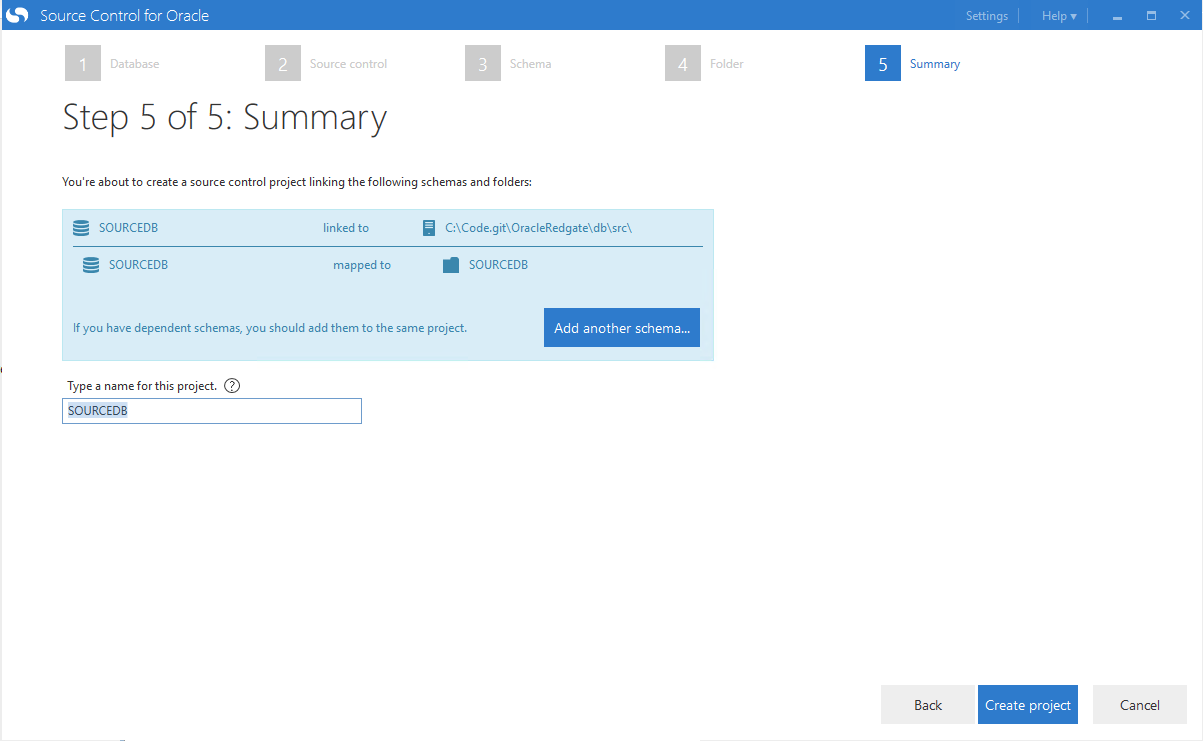The height and width of the screenshot is (741, 1203).
Task: Go to the Database step tab
Action: 134,64
